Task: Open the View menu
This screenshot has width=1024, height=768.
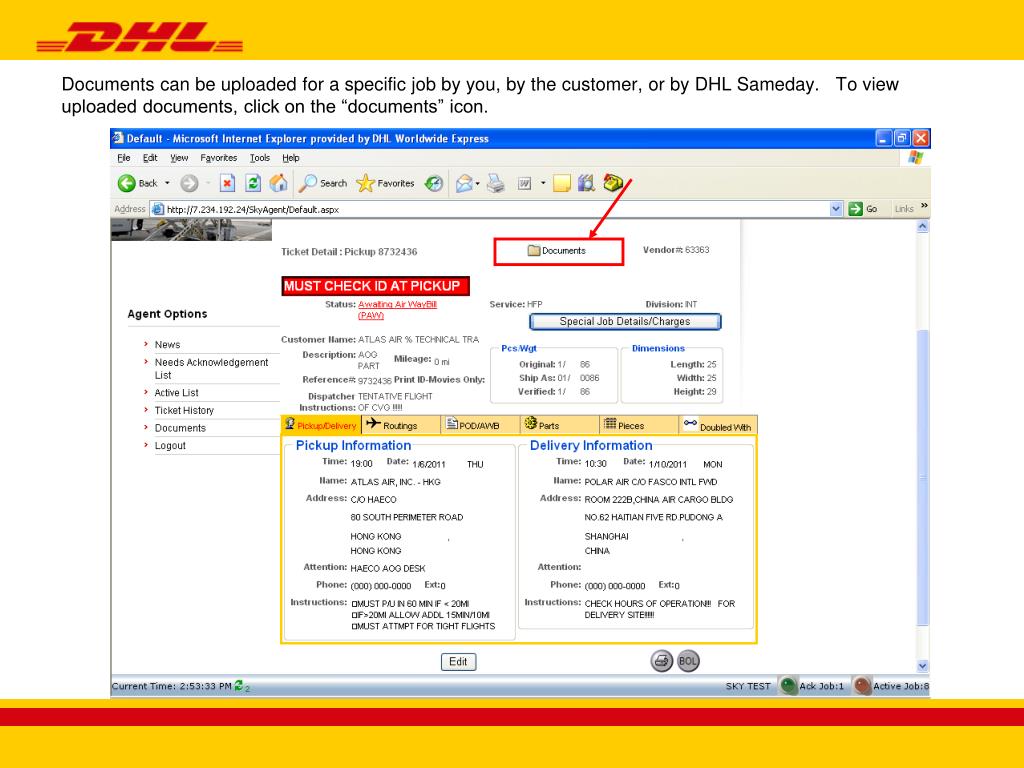Action: click(179, 158)
